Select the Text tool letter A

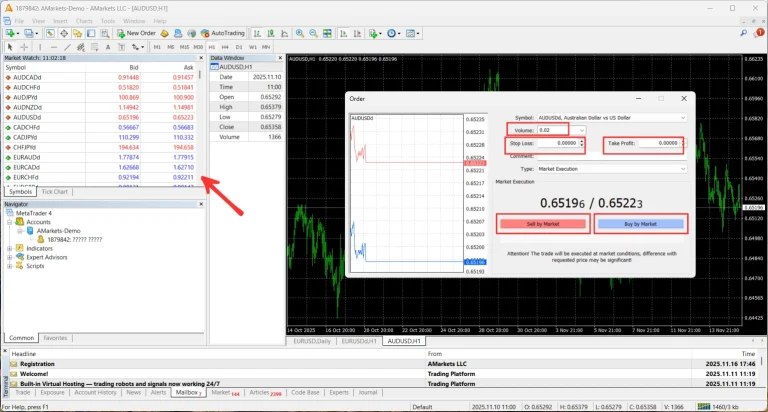108,47
